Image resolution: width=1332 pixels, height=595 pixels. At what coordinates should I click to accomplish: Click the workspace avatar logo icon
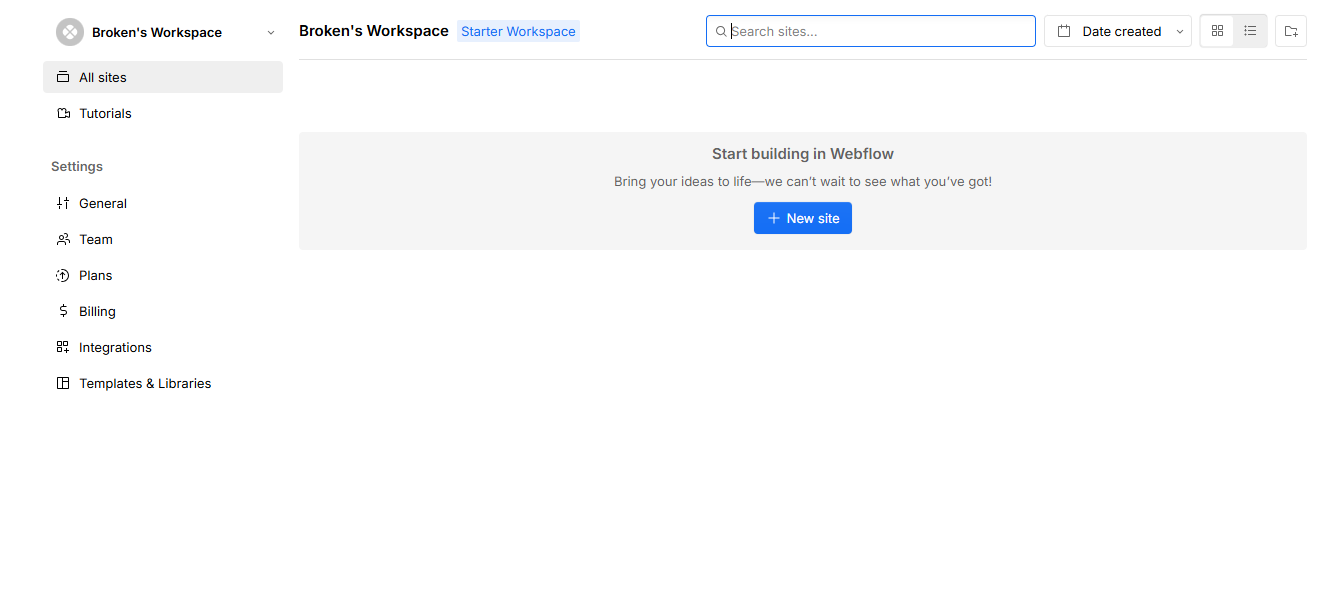point(70,32)
